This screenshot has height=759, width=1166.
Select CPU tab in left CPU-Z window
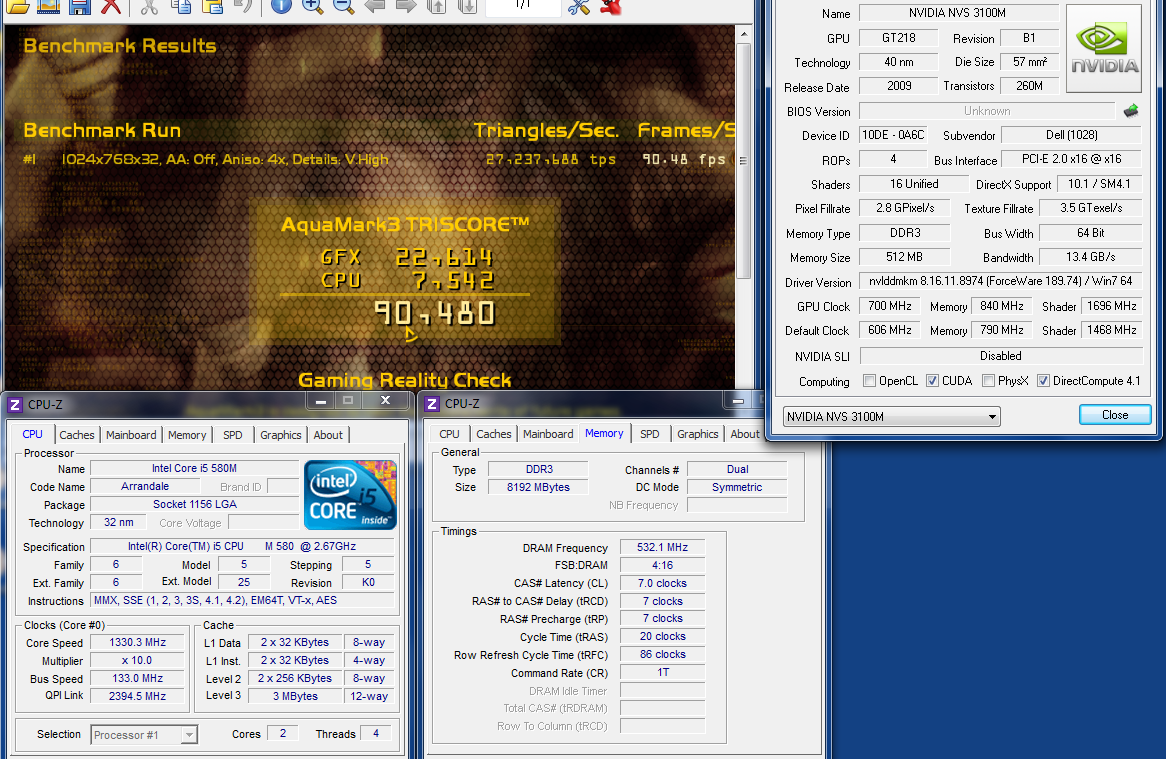pyautogui.click(x=33, y=433)
